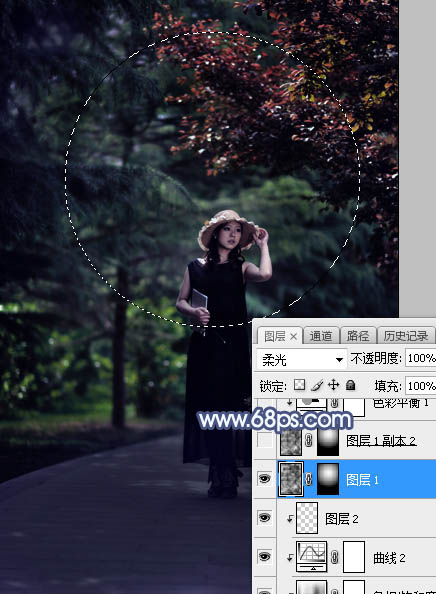Viewport: 436px width, 594px height.
Task: Switch to the 路径 tab
Action: pos(358,336)
